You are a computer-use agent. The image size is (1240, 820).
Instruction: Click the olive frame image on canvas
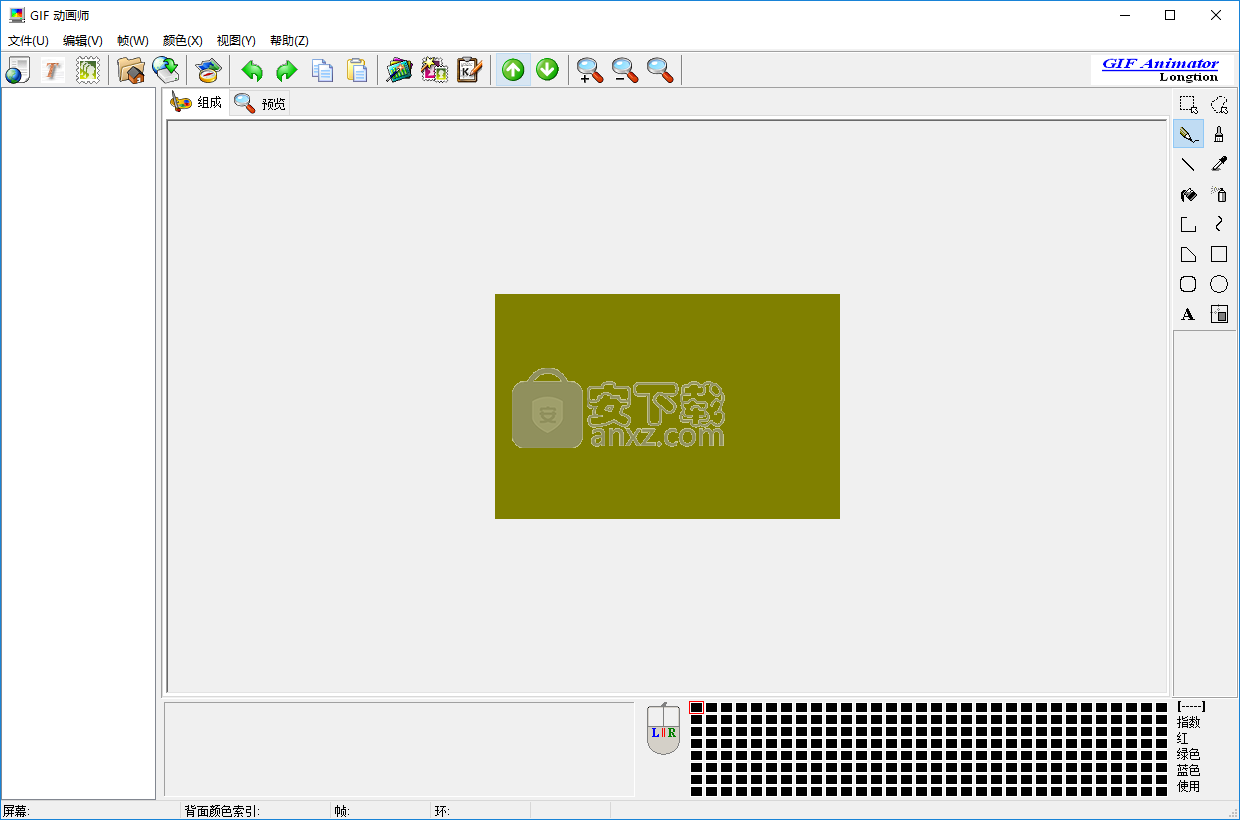pos(667,406)
